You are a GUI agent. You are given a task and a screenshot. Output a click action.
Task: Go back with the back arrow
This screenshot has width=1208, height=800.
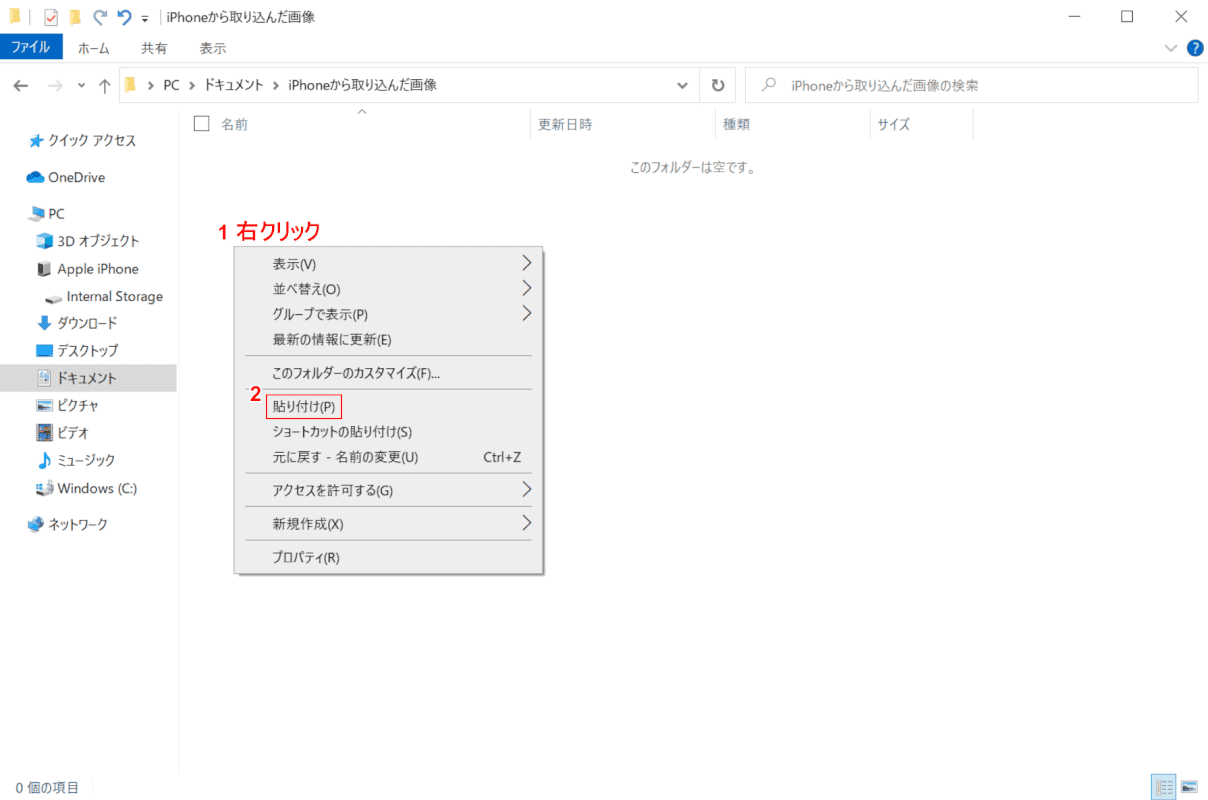21,86
